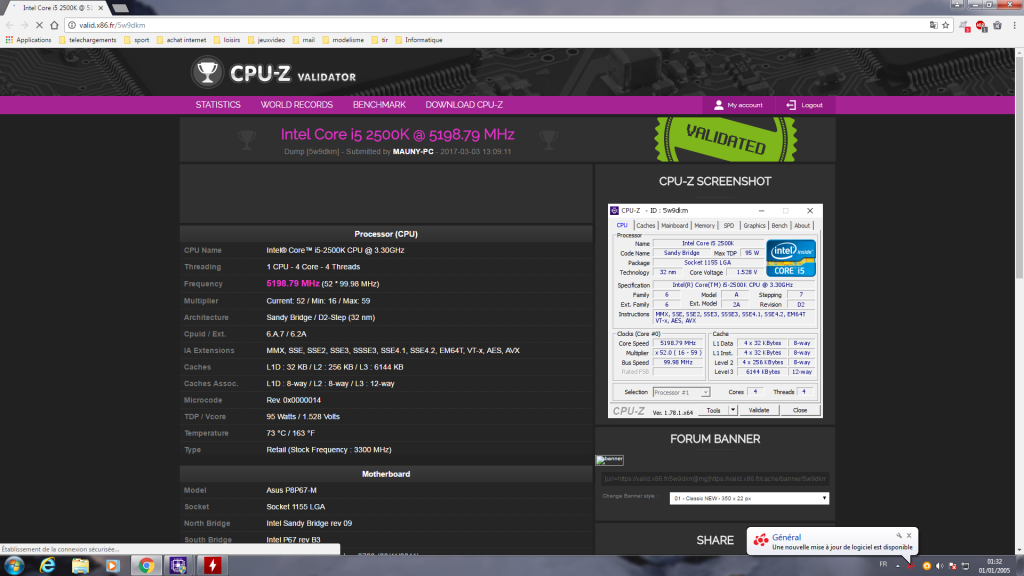This screenshot has width=1024, height=576.
Task: Click the FR language indicator
Action: pos(883,564)
